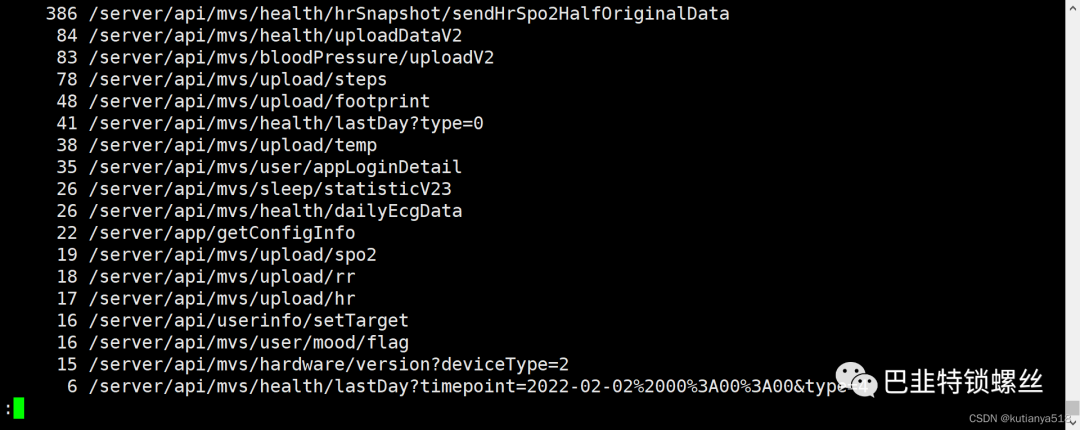Click the green terminal cursor block
This screenshot has width=1080, height=430.
pos(19,408)
